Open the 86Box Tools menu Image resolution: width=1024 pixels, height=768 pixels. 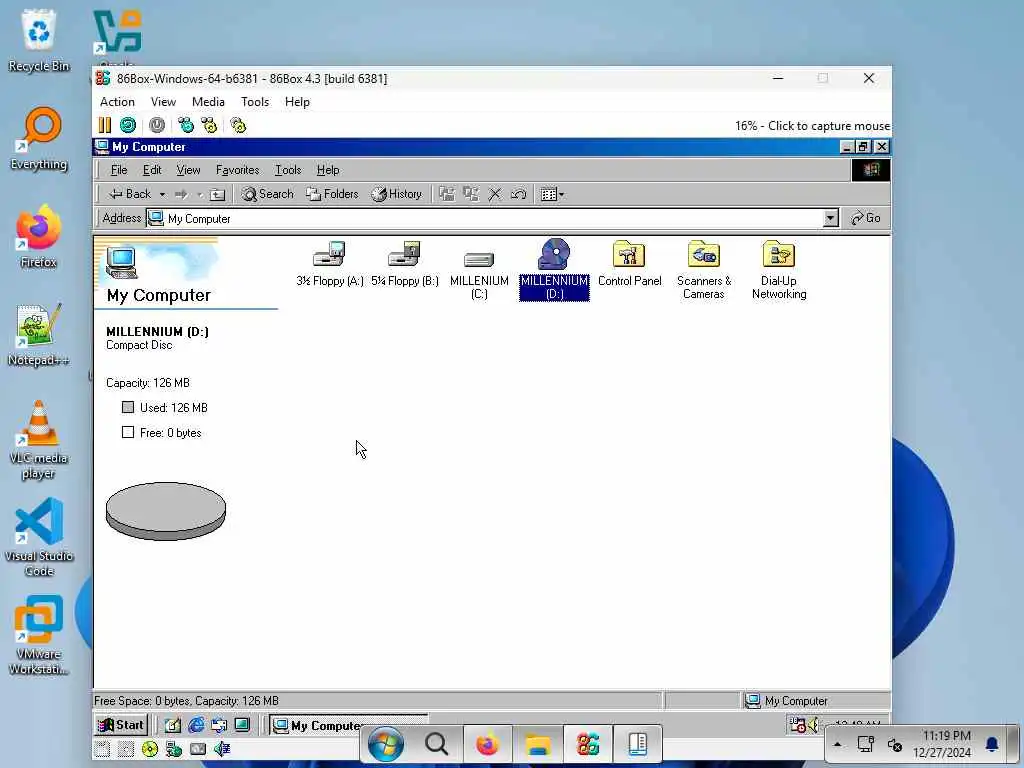point(255,102)
